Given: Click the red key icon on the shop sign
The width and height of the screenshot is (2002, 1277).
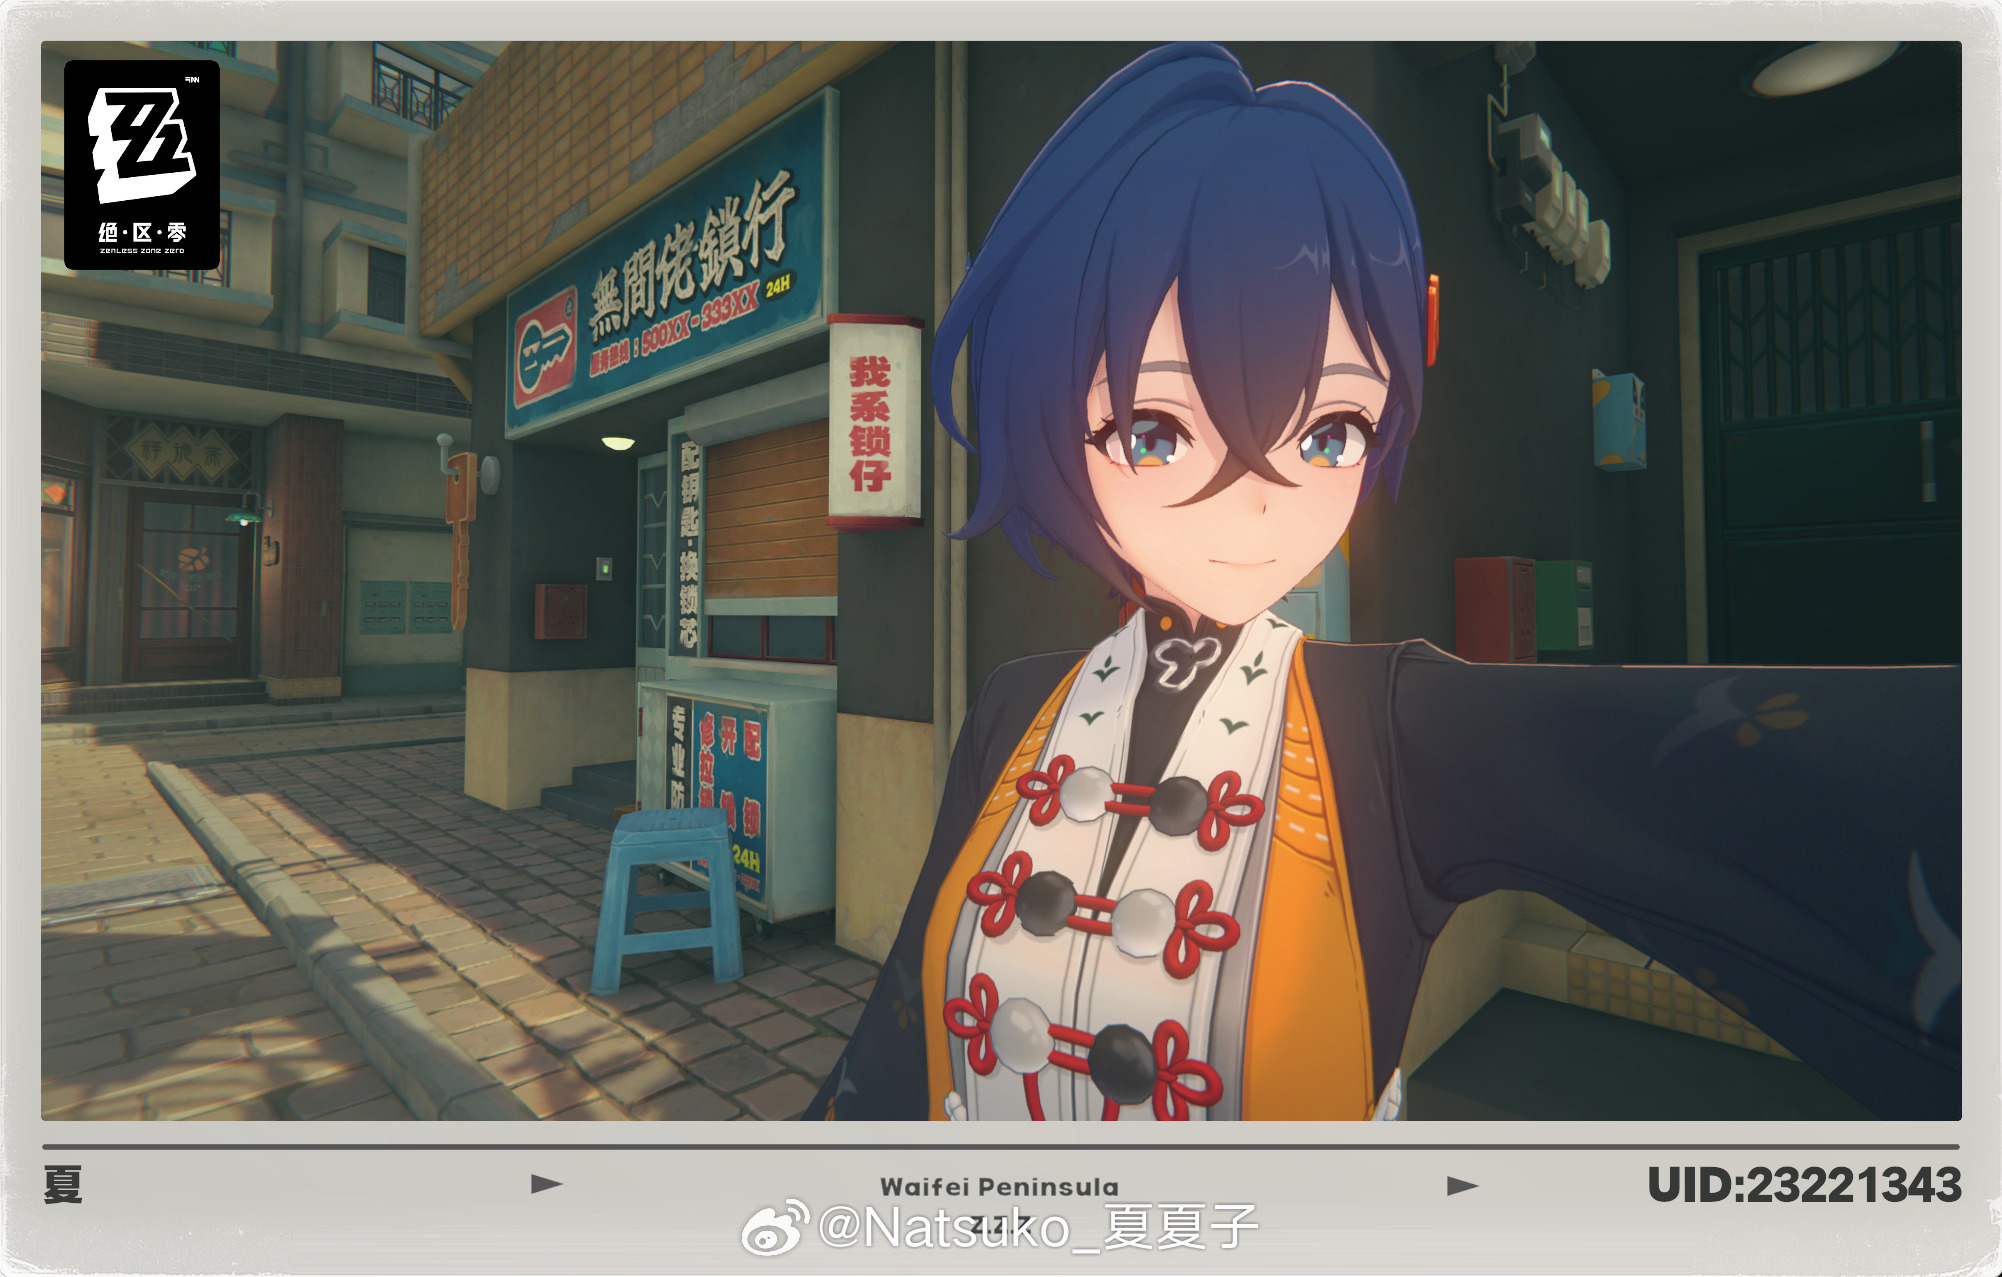Looking at the screenshot, I should pyautogui.click(x=545, y=347).
